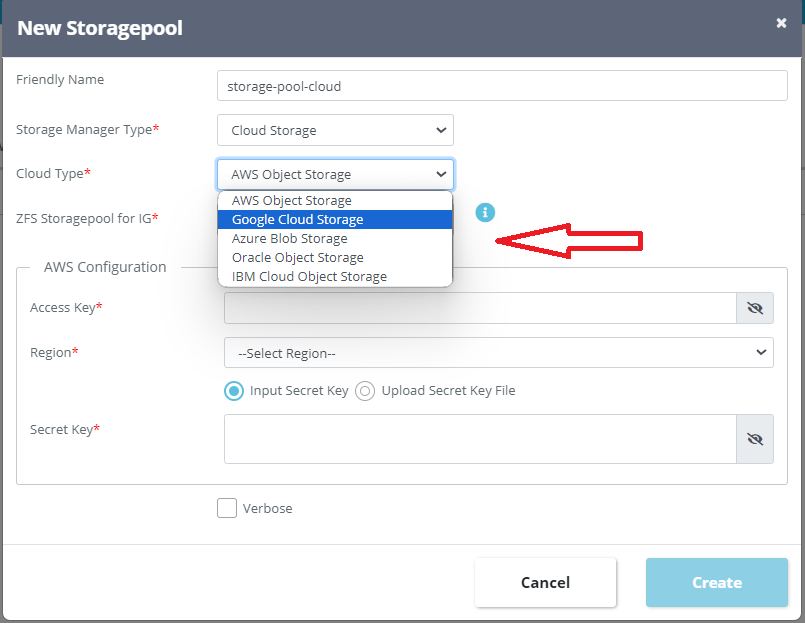Collapse the Cloud Type dropdown

(x=335, y=174)
